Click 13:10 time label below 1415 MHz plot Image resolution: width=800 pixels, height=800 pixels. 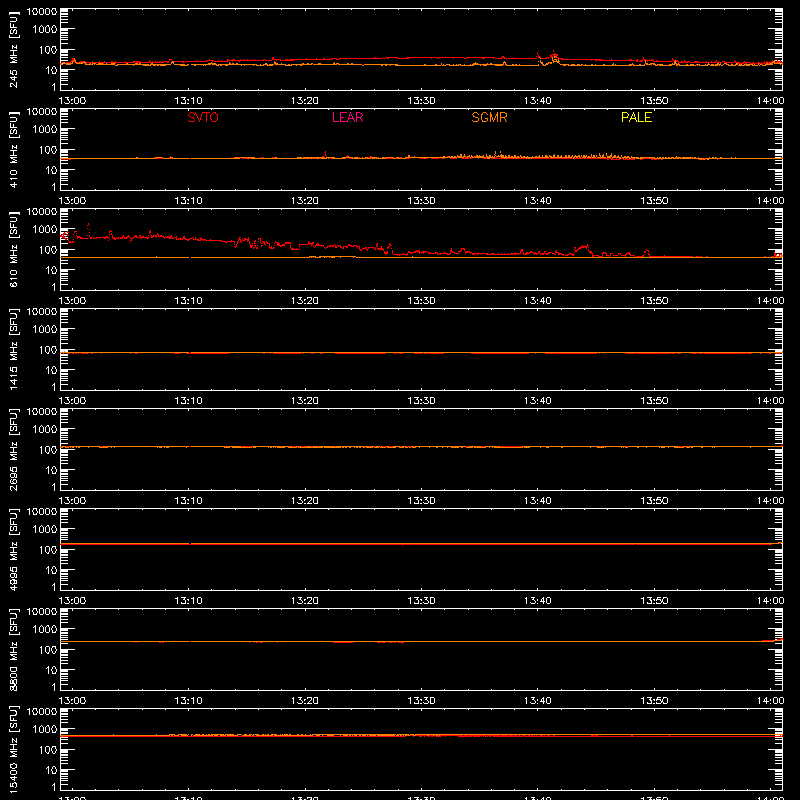tap(189, 401)
